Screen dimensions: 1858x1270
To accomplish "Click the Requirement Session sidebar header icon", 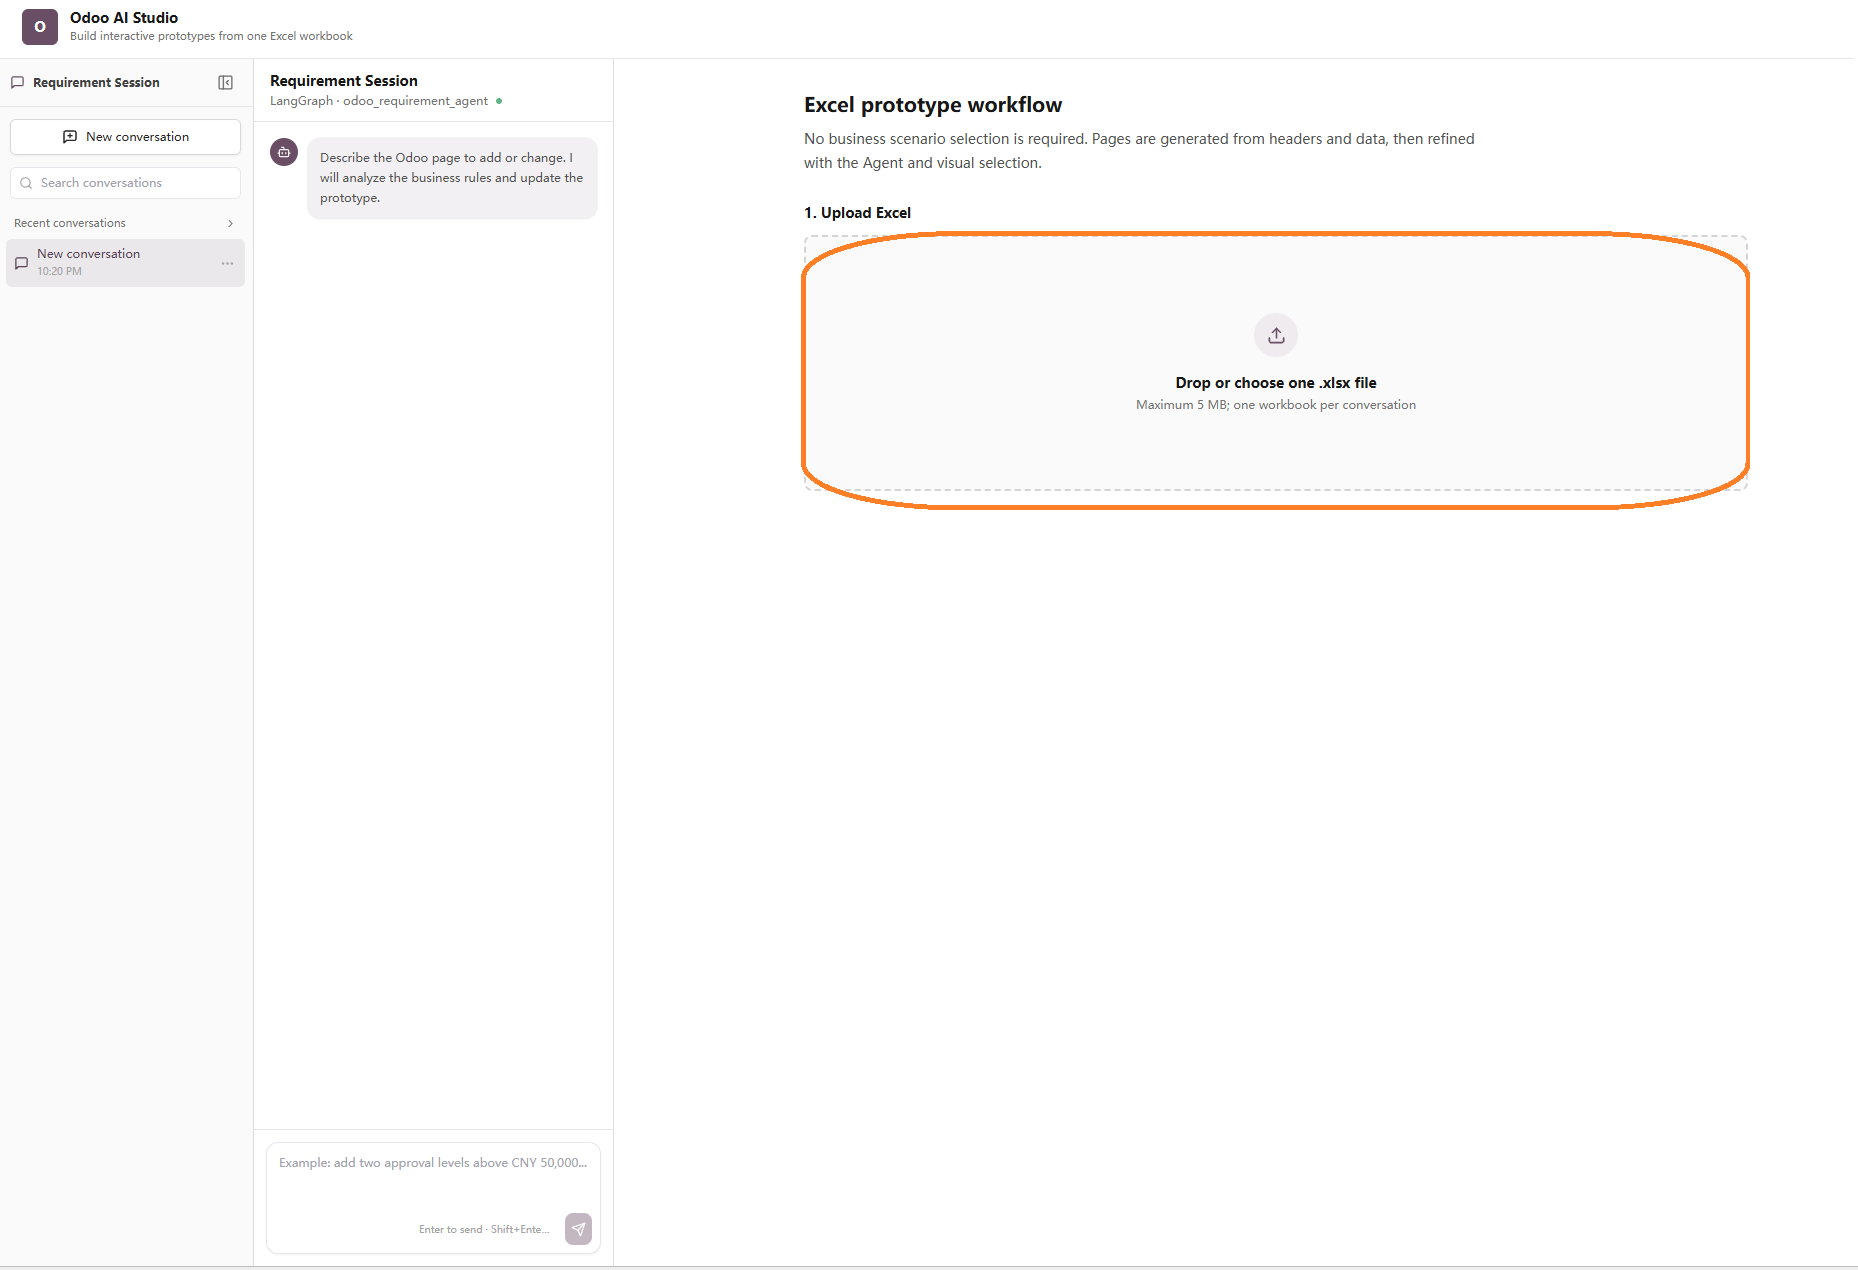I will 18,83.
